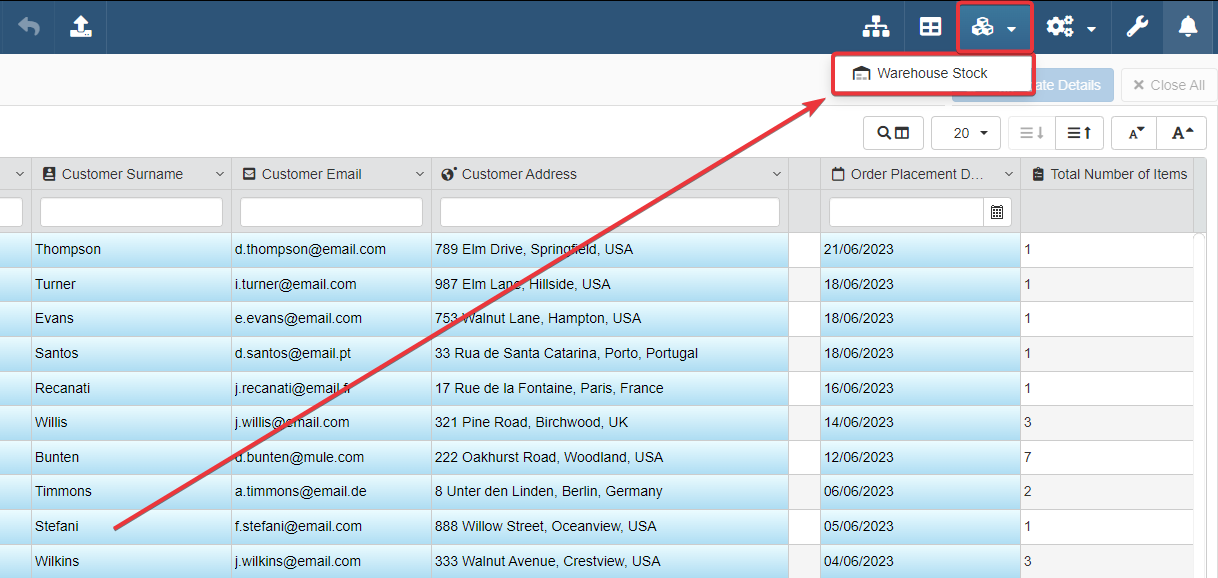The image size is (1218, 578).
Task: Expand Customer Email column header menu
Action: (x=420, y=174)
